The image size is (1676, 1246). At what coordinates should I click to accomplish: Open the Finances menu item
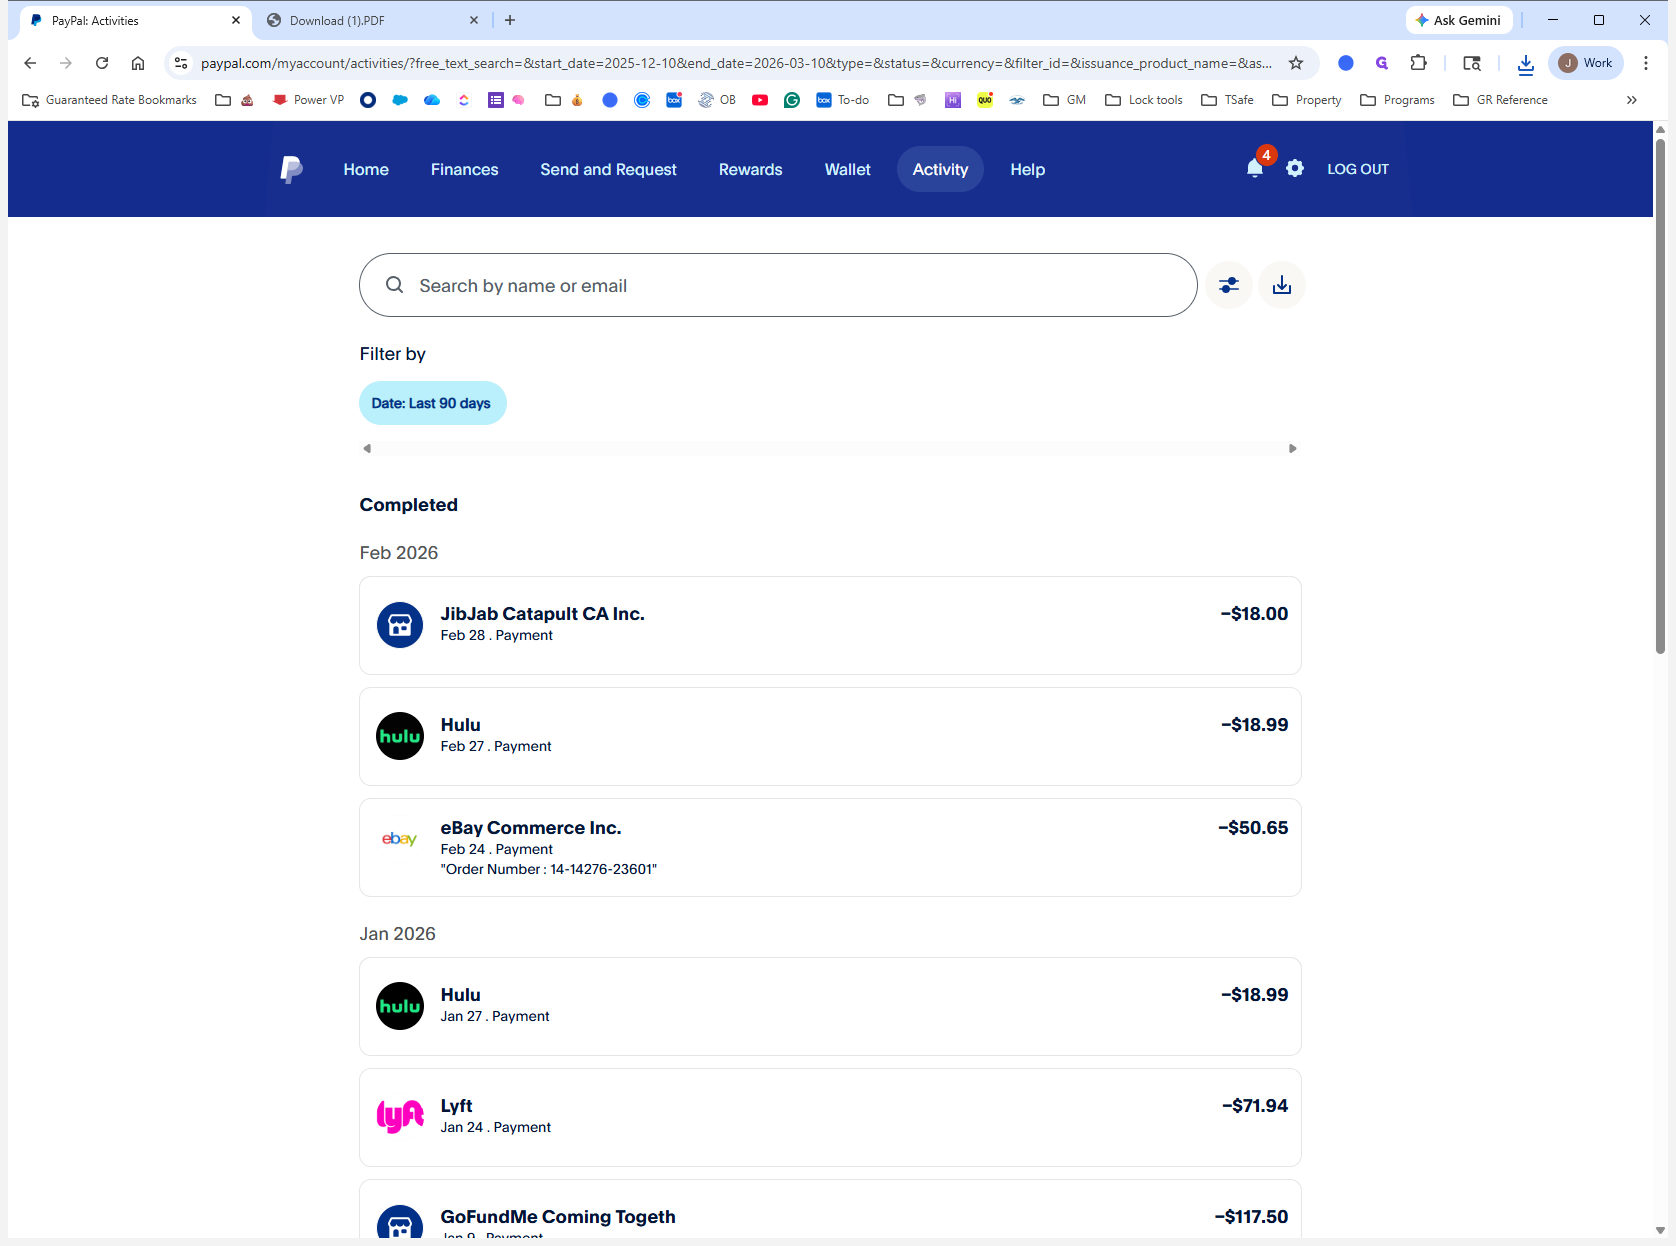coord(464,169)
